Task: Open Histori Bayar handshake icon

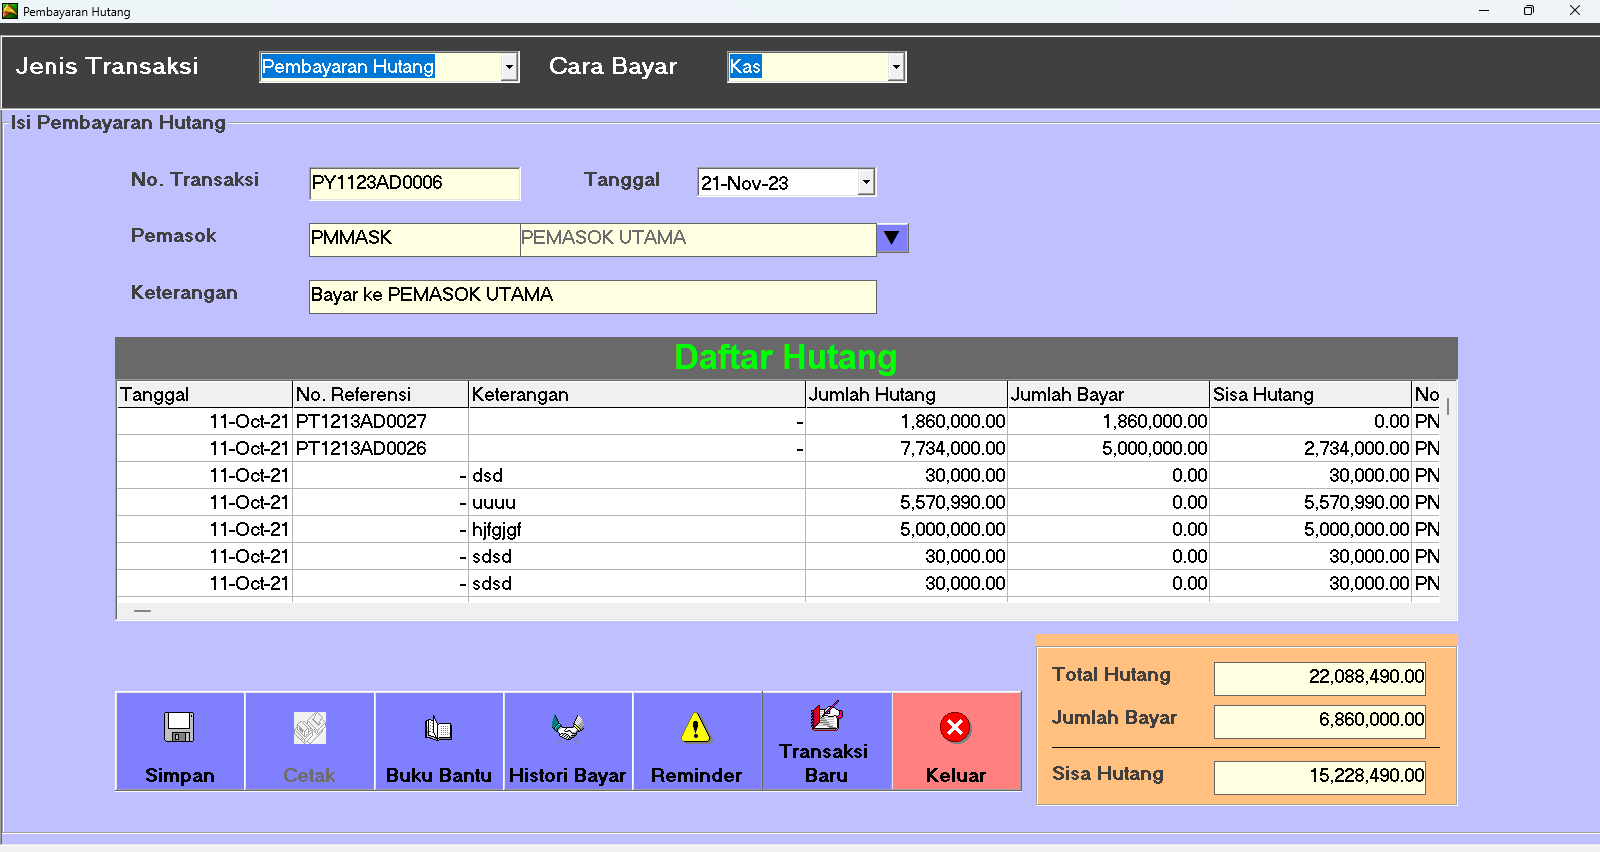Action: click(x=567, y=728)
